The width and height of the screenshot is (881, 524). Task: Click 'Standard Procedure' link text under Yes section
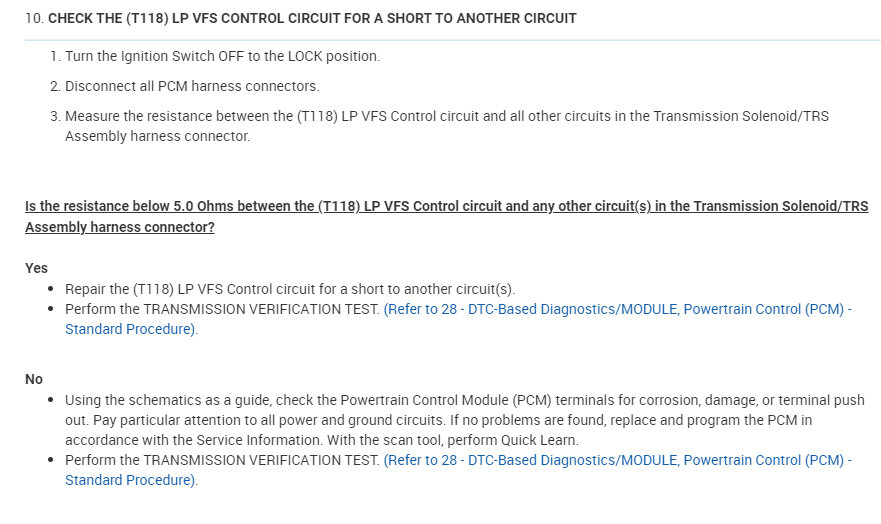pyautogui.click(x=130, y=330)
